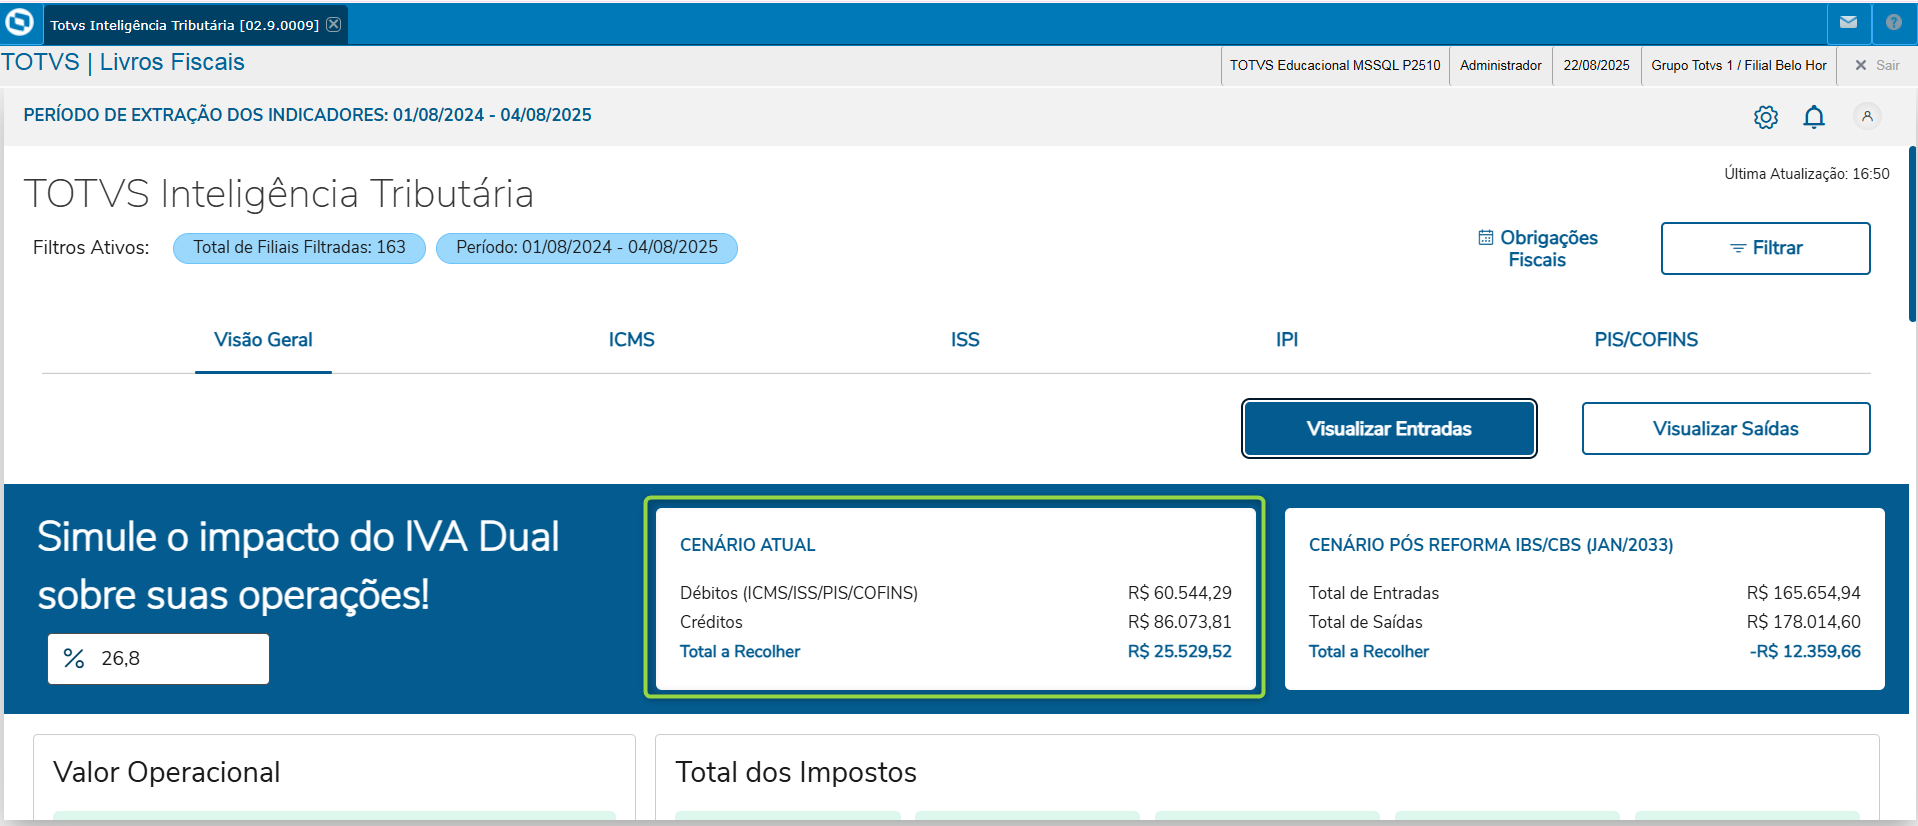Click the Sair exit button

click(x=1877, y=65)
